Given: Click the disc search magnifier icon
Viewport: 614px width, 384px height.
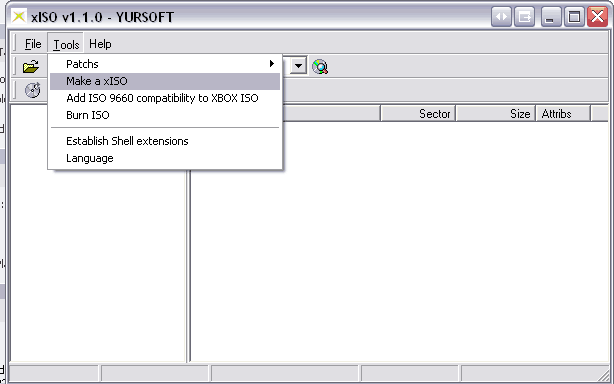Looking at the screenshot, I should [x=320, y=67].
